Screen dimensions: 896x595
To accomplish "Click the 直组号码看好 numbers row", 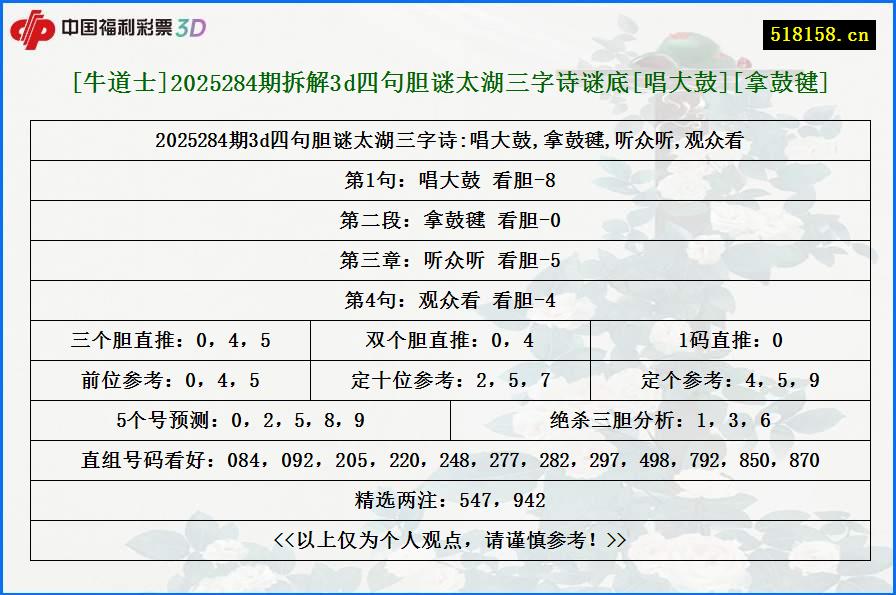I will click(x=448, y=460).
